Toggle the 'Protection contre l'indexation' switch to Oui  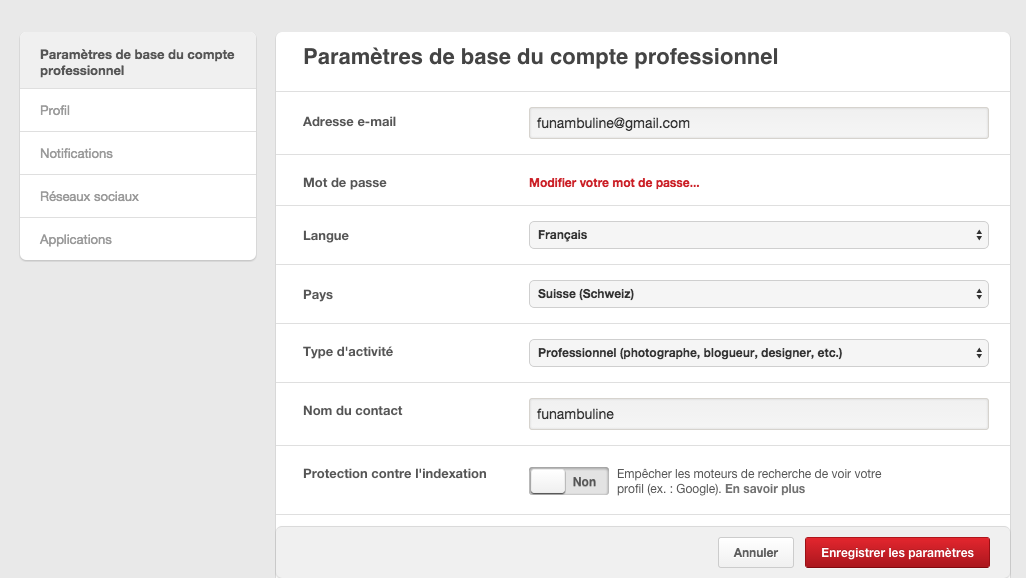(568, 481)
